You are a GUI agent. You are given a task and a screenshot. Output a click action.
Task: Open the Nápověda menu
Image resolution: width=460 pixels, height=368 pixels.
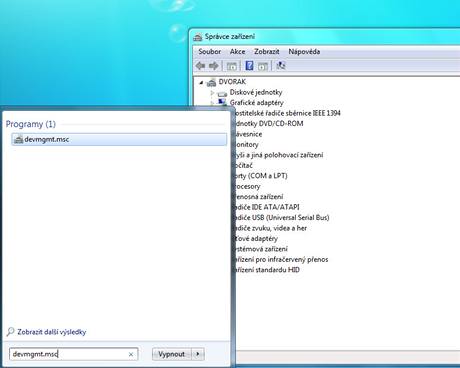(x=304, y=52)
